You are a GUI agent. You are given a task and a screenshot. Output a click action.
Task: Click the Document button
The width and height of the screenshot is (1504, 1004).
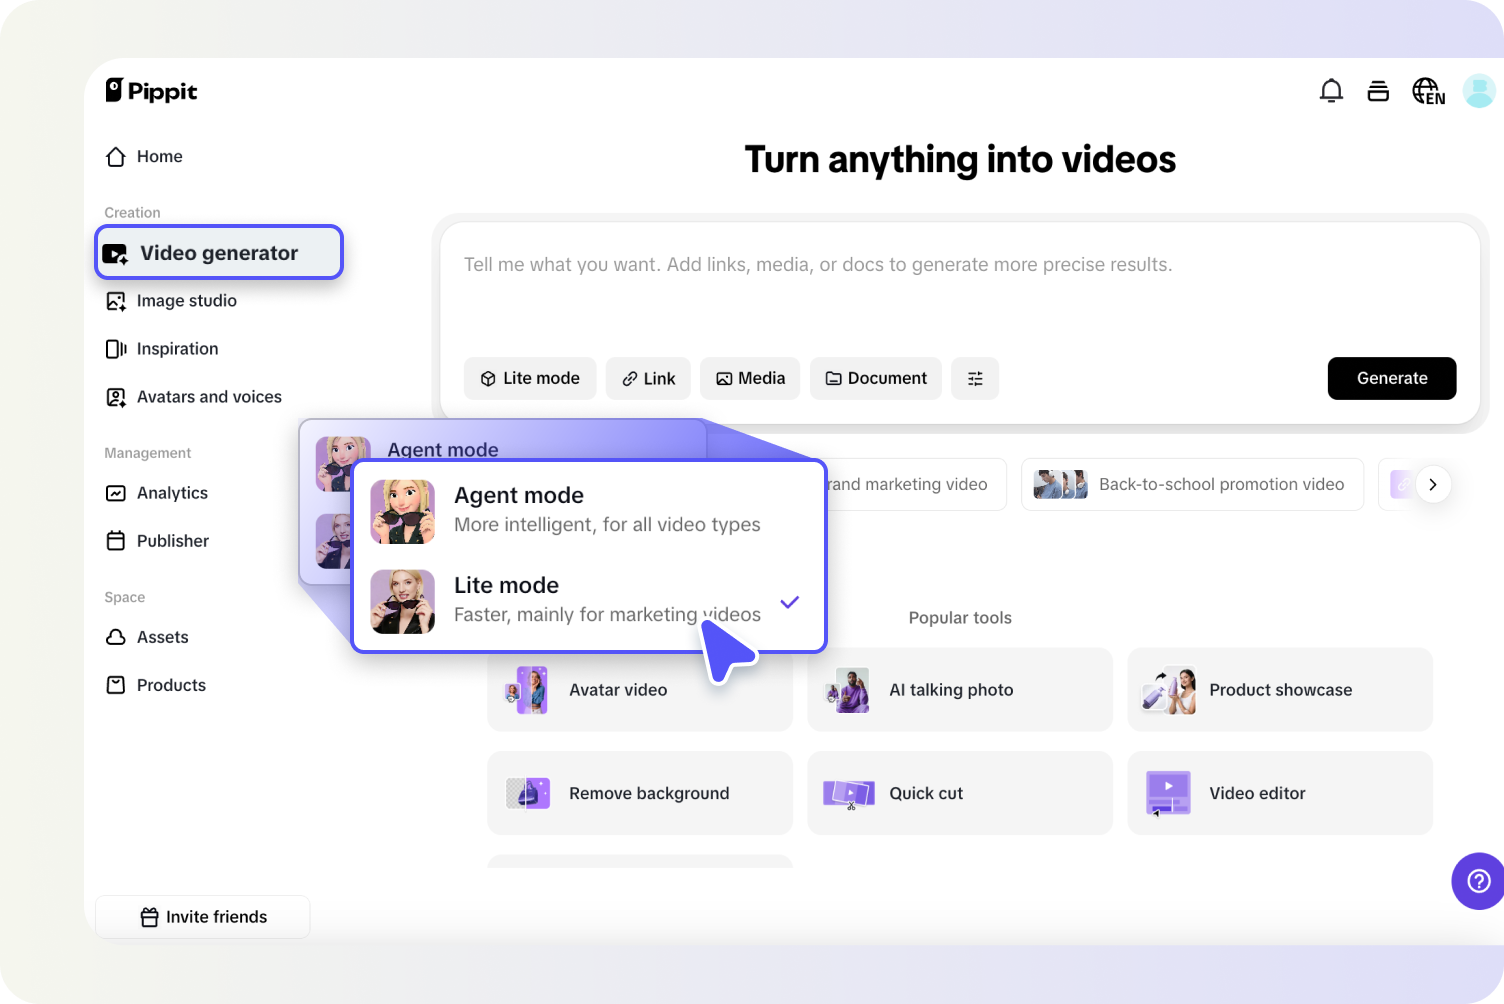876,378
